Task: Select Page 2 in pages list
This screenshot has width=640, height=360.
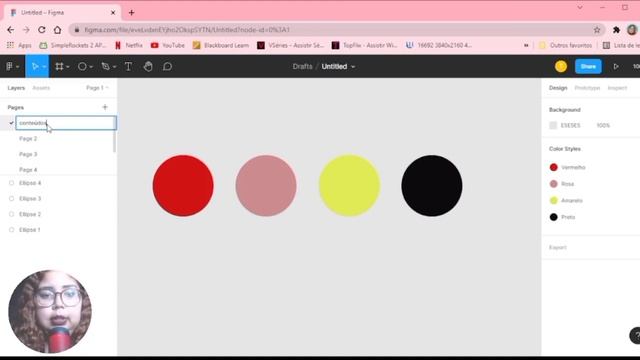Action: pos(28,139)
